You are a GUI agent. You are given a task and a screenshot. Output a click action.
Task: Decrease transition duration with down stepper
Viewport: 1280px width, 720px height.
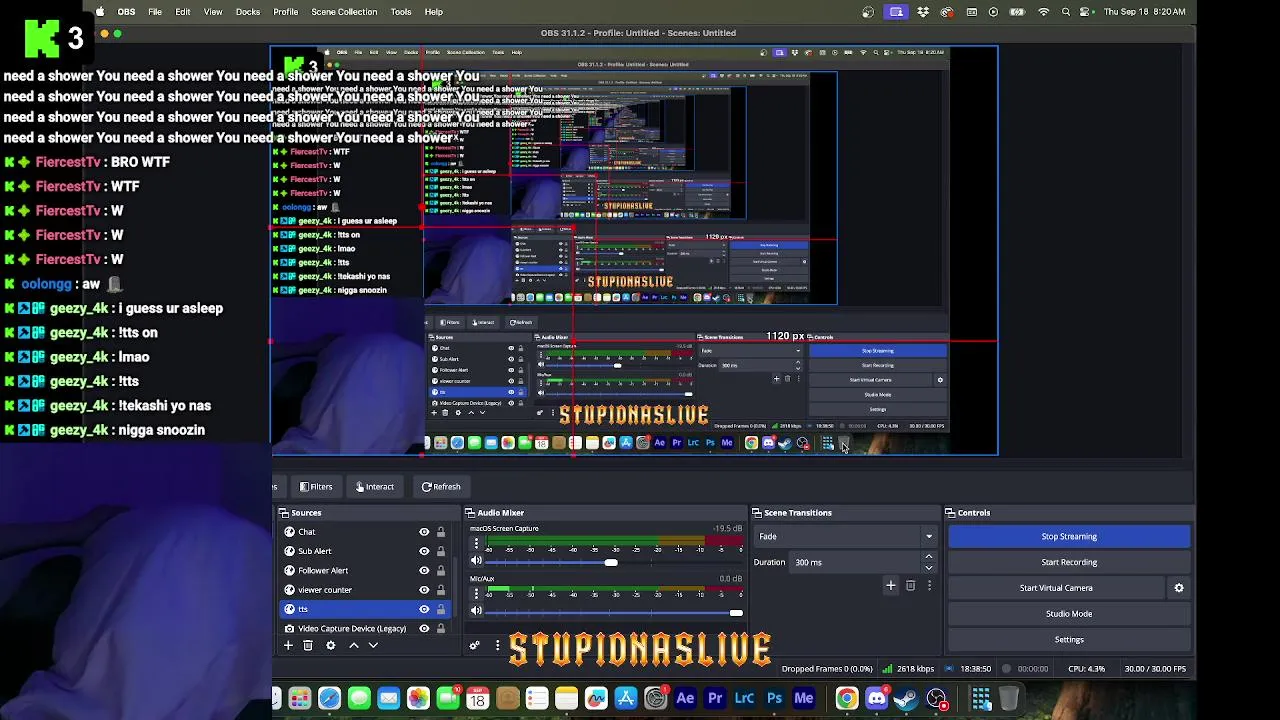pos(929,568)
